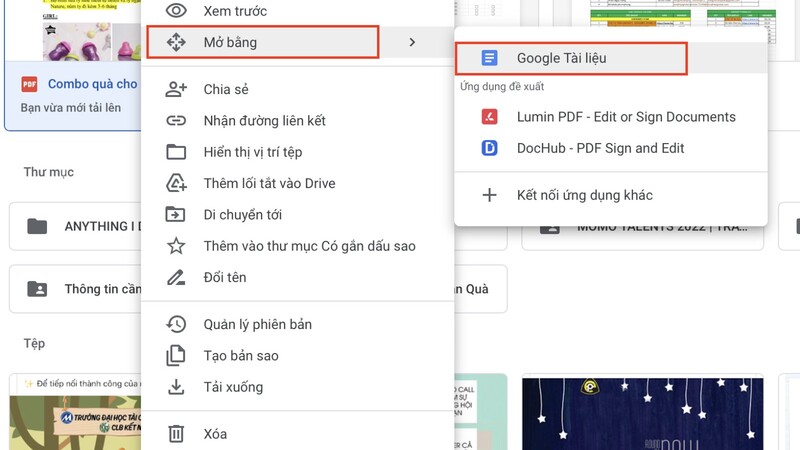The height and width of the screenshot is (450, 800).
Task: Click the eye icon beside Xem trước
Action: pos(176,11)
